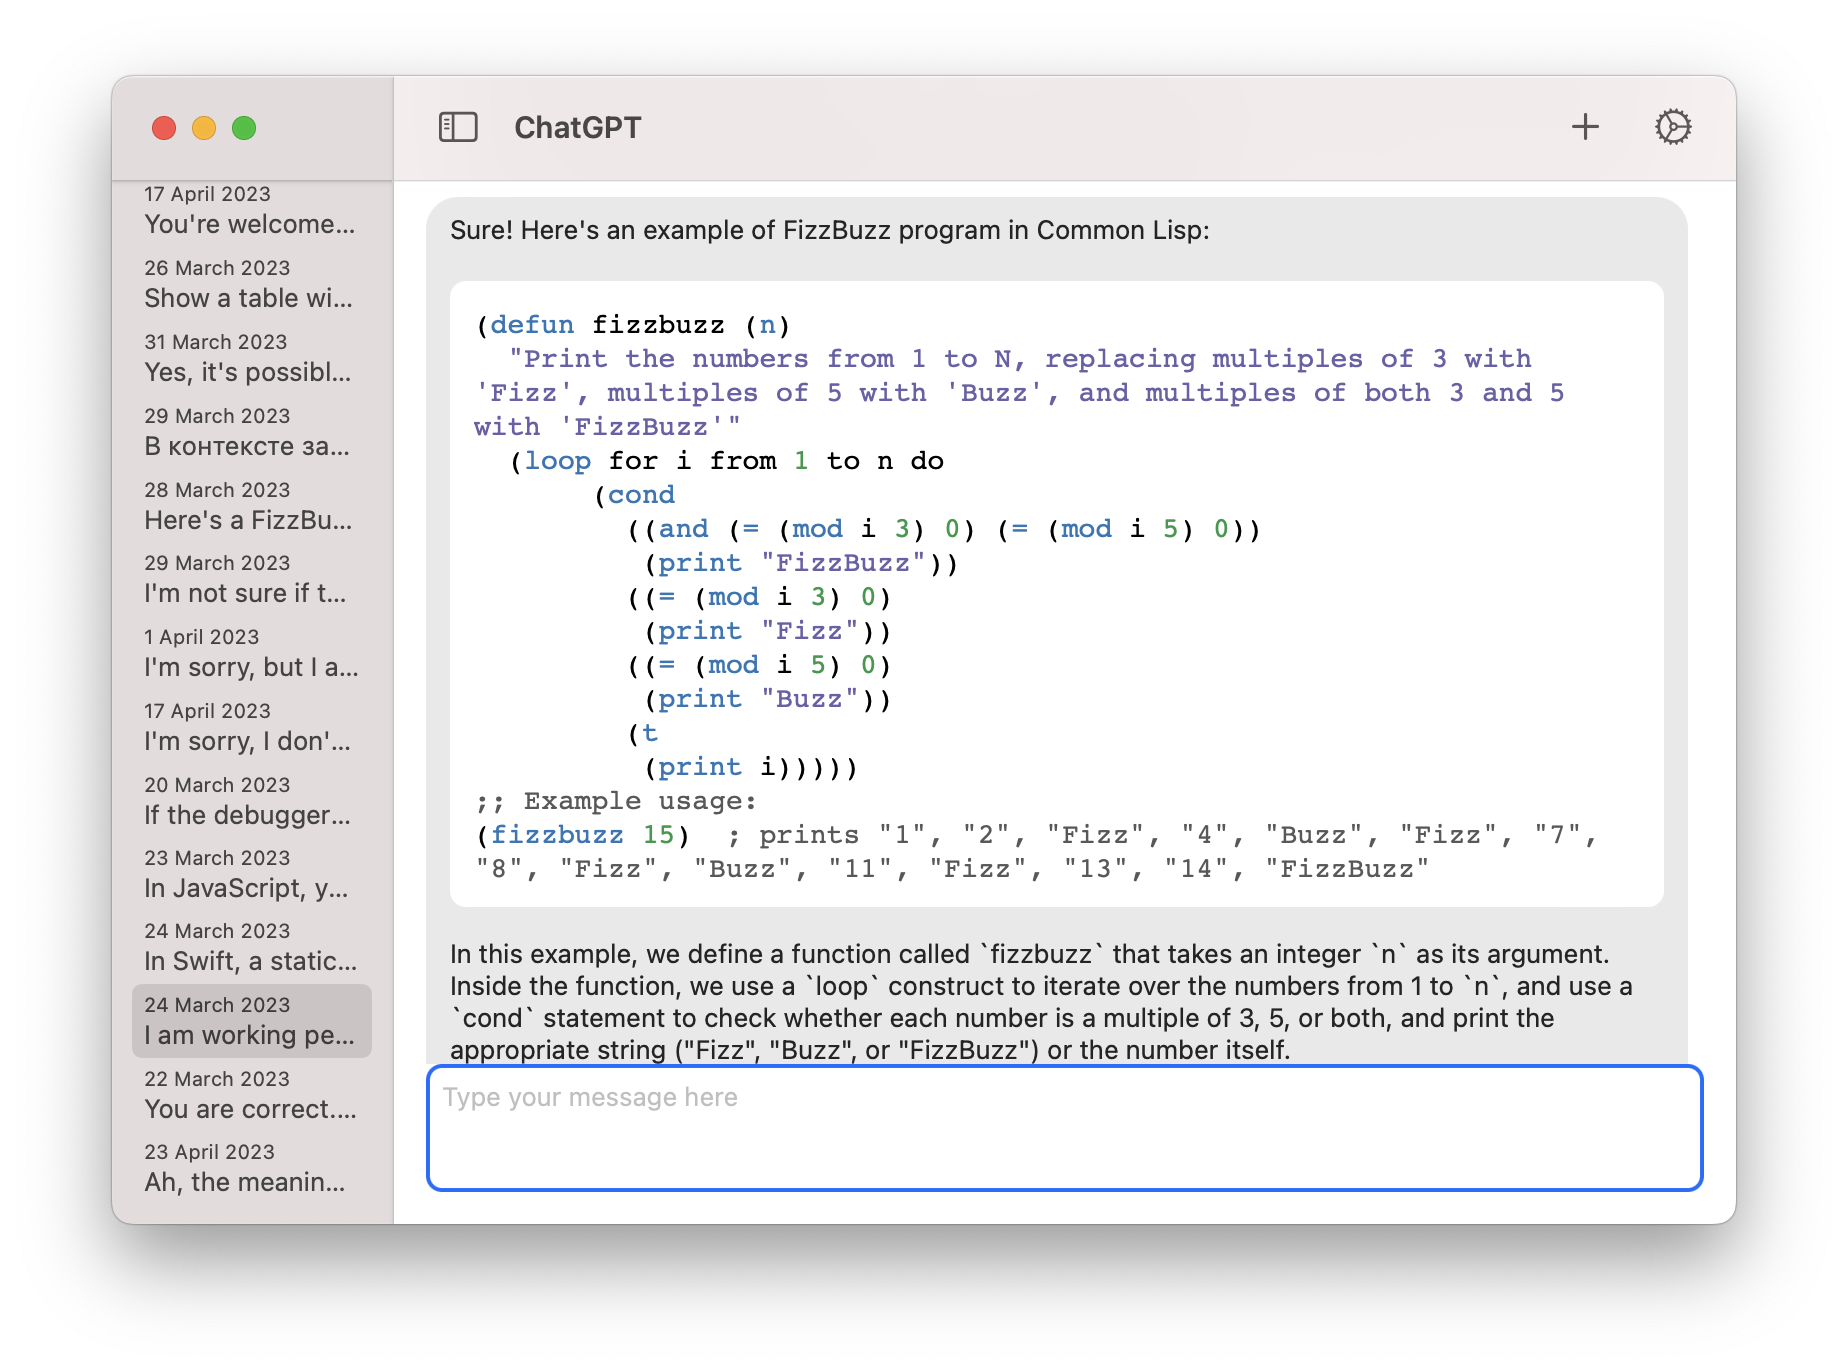Screen dimensions: 1848x1372
Task: Click the "((and (= (mod i 3) 0)" line
Action: click(x=944, y=529)
